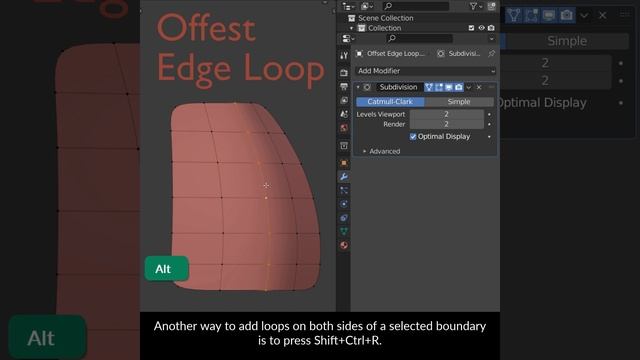The height and width of the screenshot is (360, 640).
Task: Animate Optimal Display keyframe dot
Action: [489, 137]
